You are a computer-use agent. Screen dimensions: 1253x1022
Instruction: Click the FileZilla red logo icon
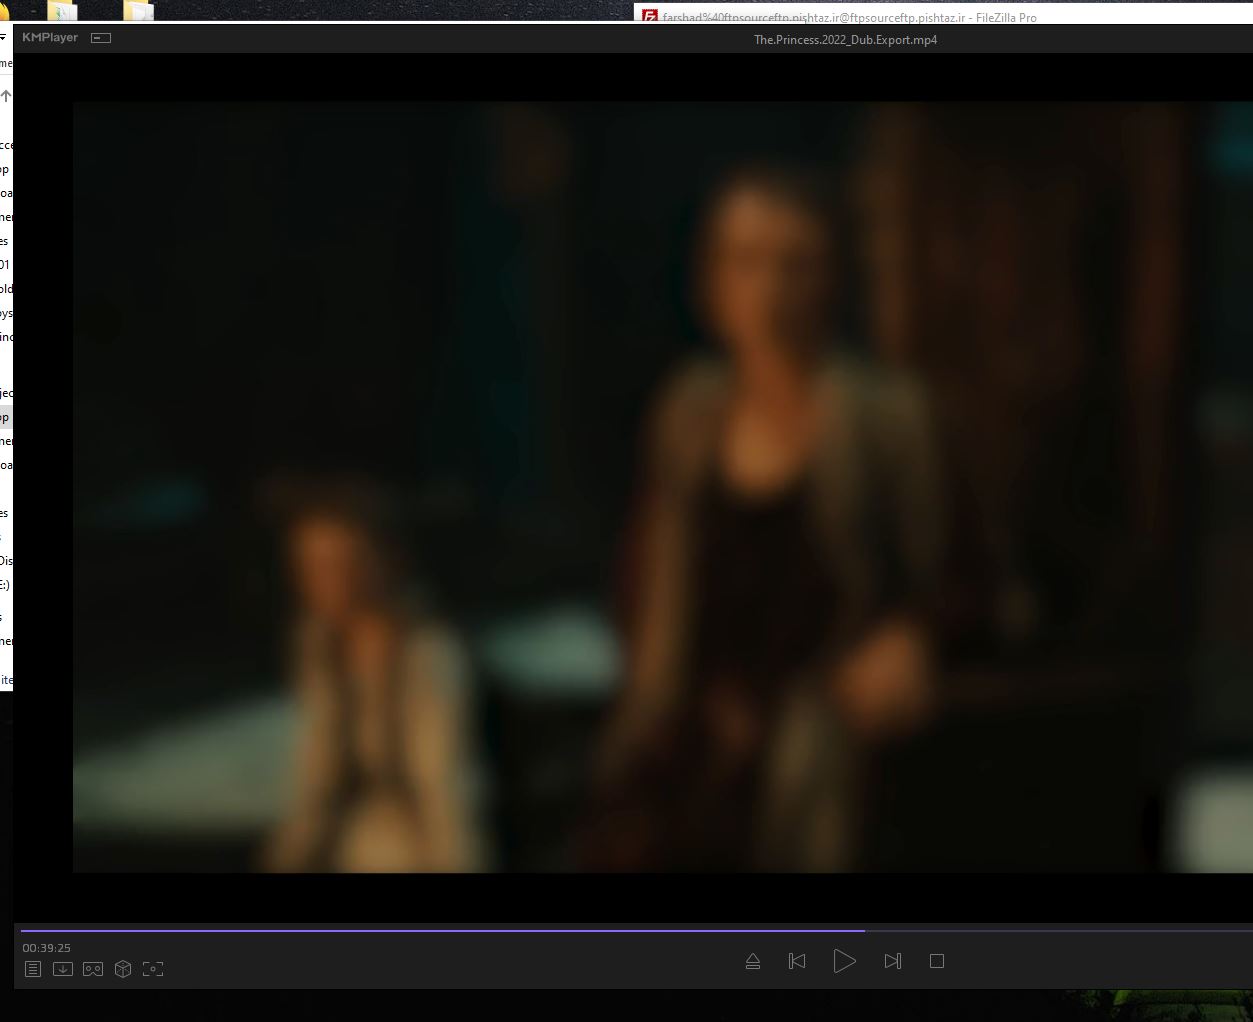[650, 17]
